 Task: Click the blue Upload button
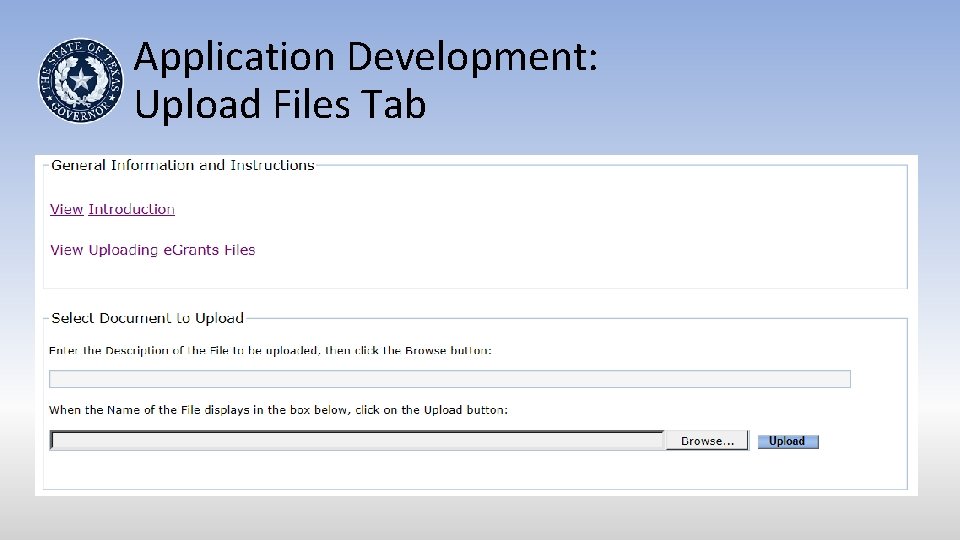[788, 441]
